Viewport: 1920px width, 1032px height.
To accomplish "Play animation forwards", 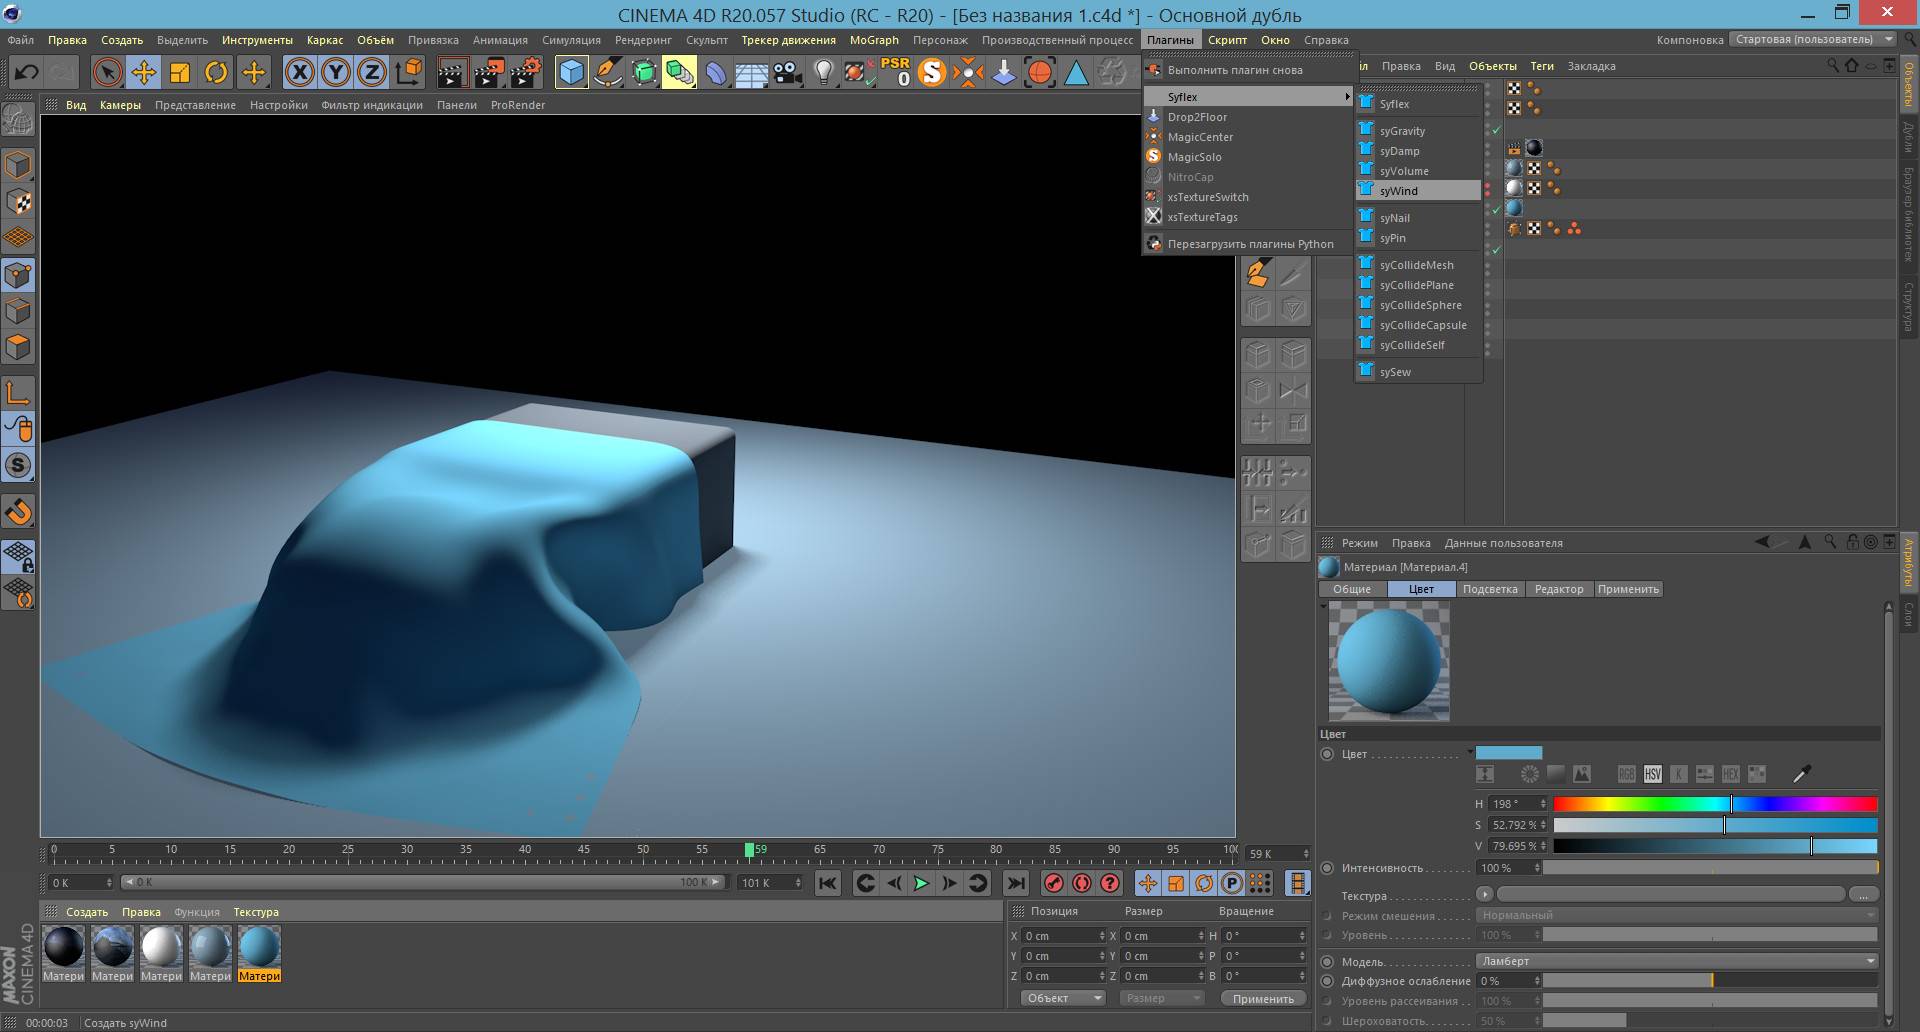I will 921,883.
